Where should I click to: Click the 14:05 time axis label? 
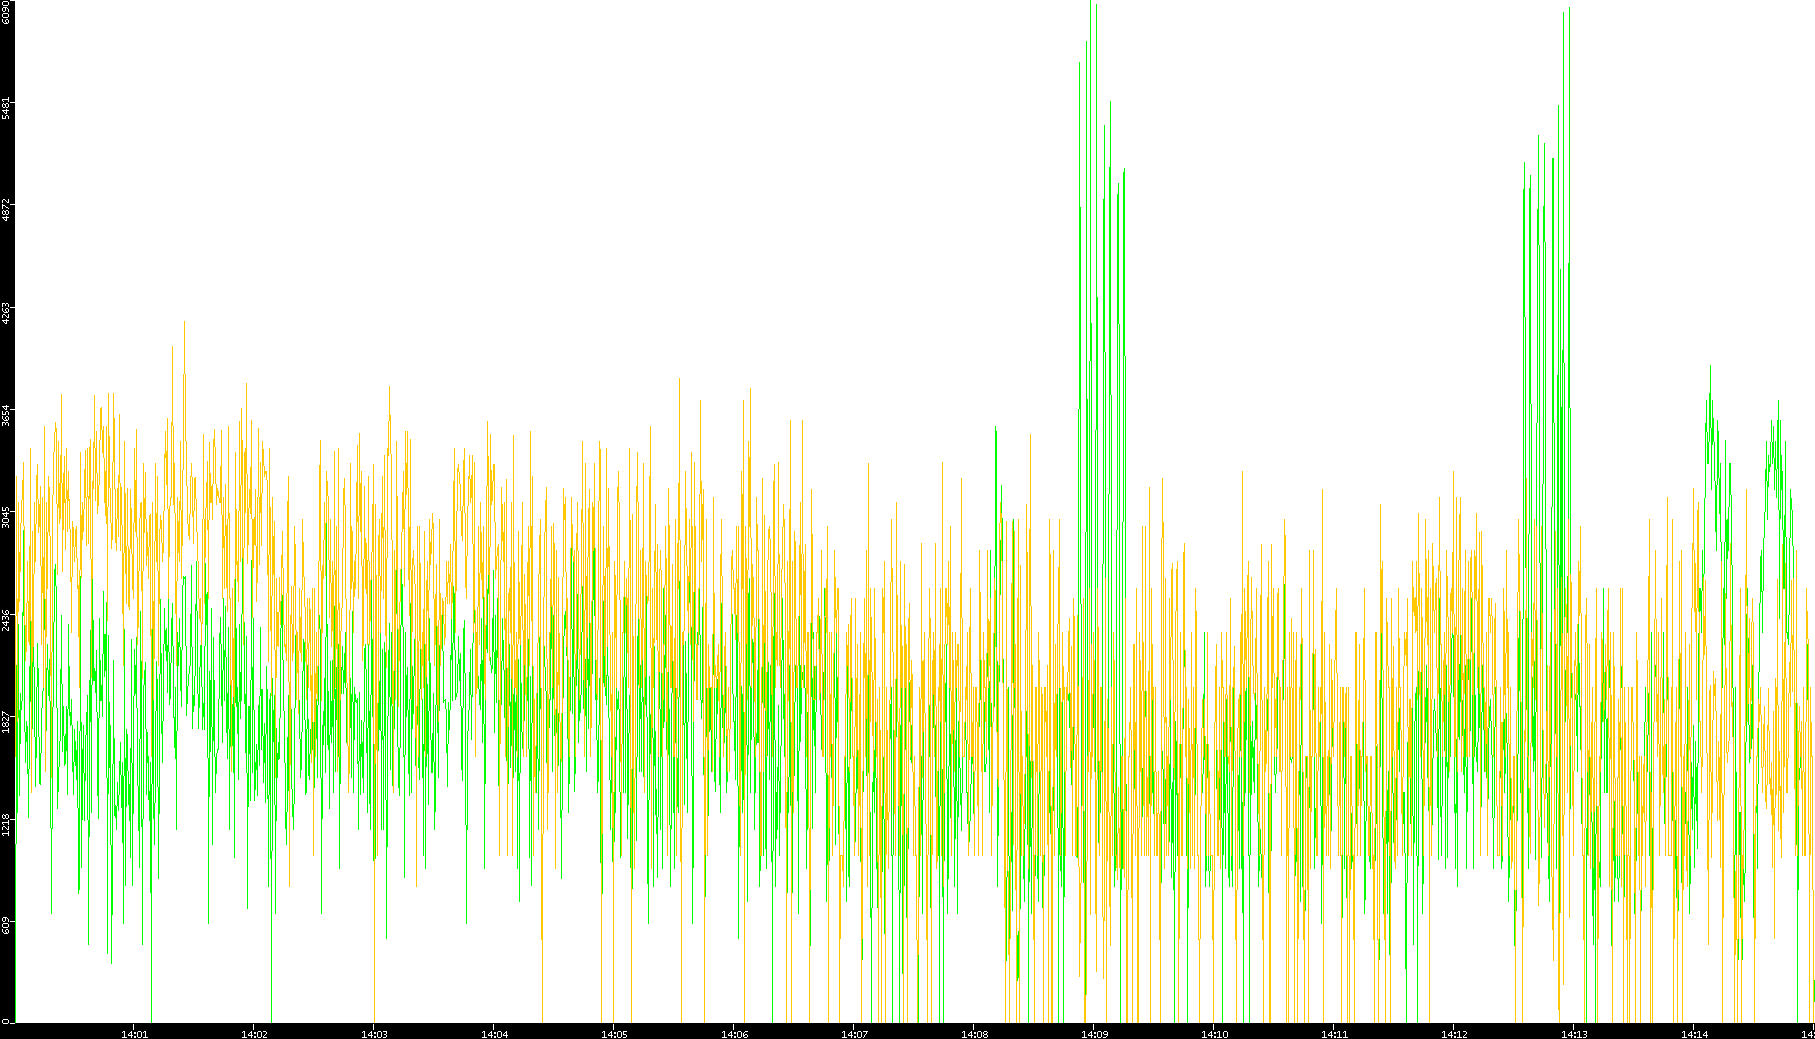[614, 1033]
